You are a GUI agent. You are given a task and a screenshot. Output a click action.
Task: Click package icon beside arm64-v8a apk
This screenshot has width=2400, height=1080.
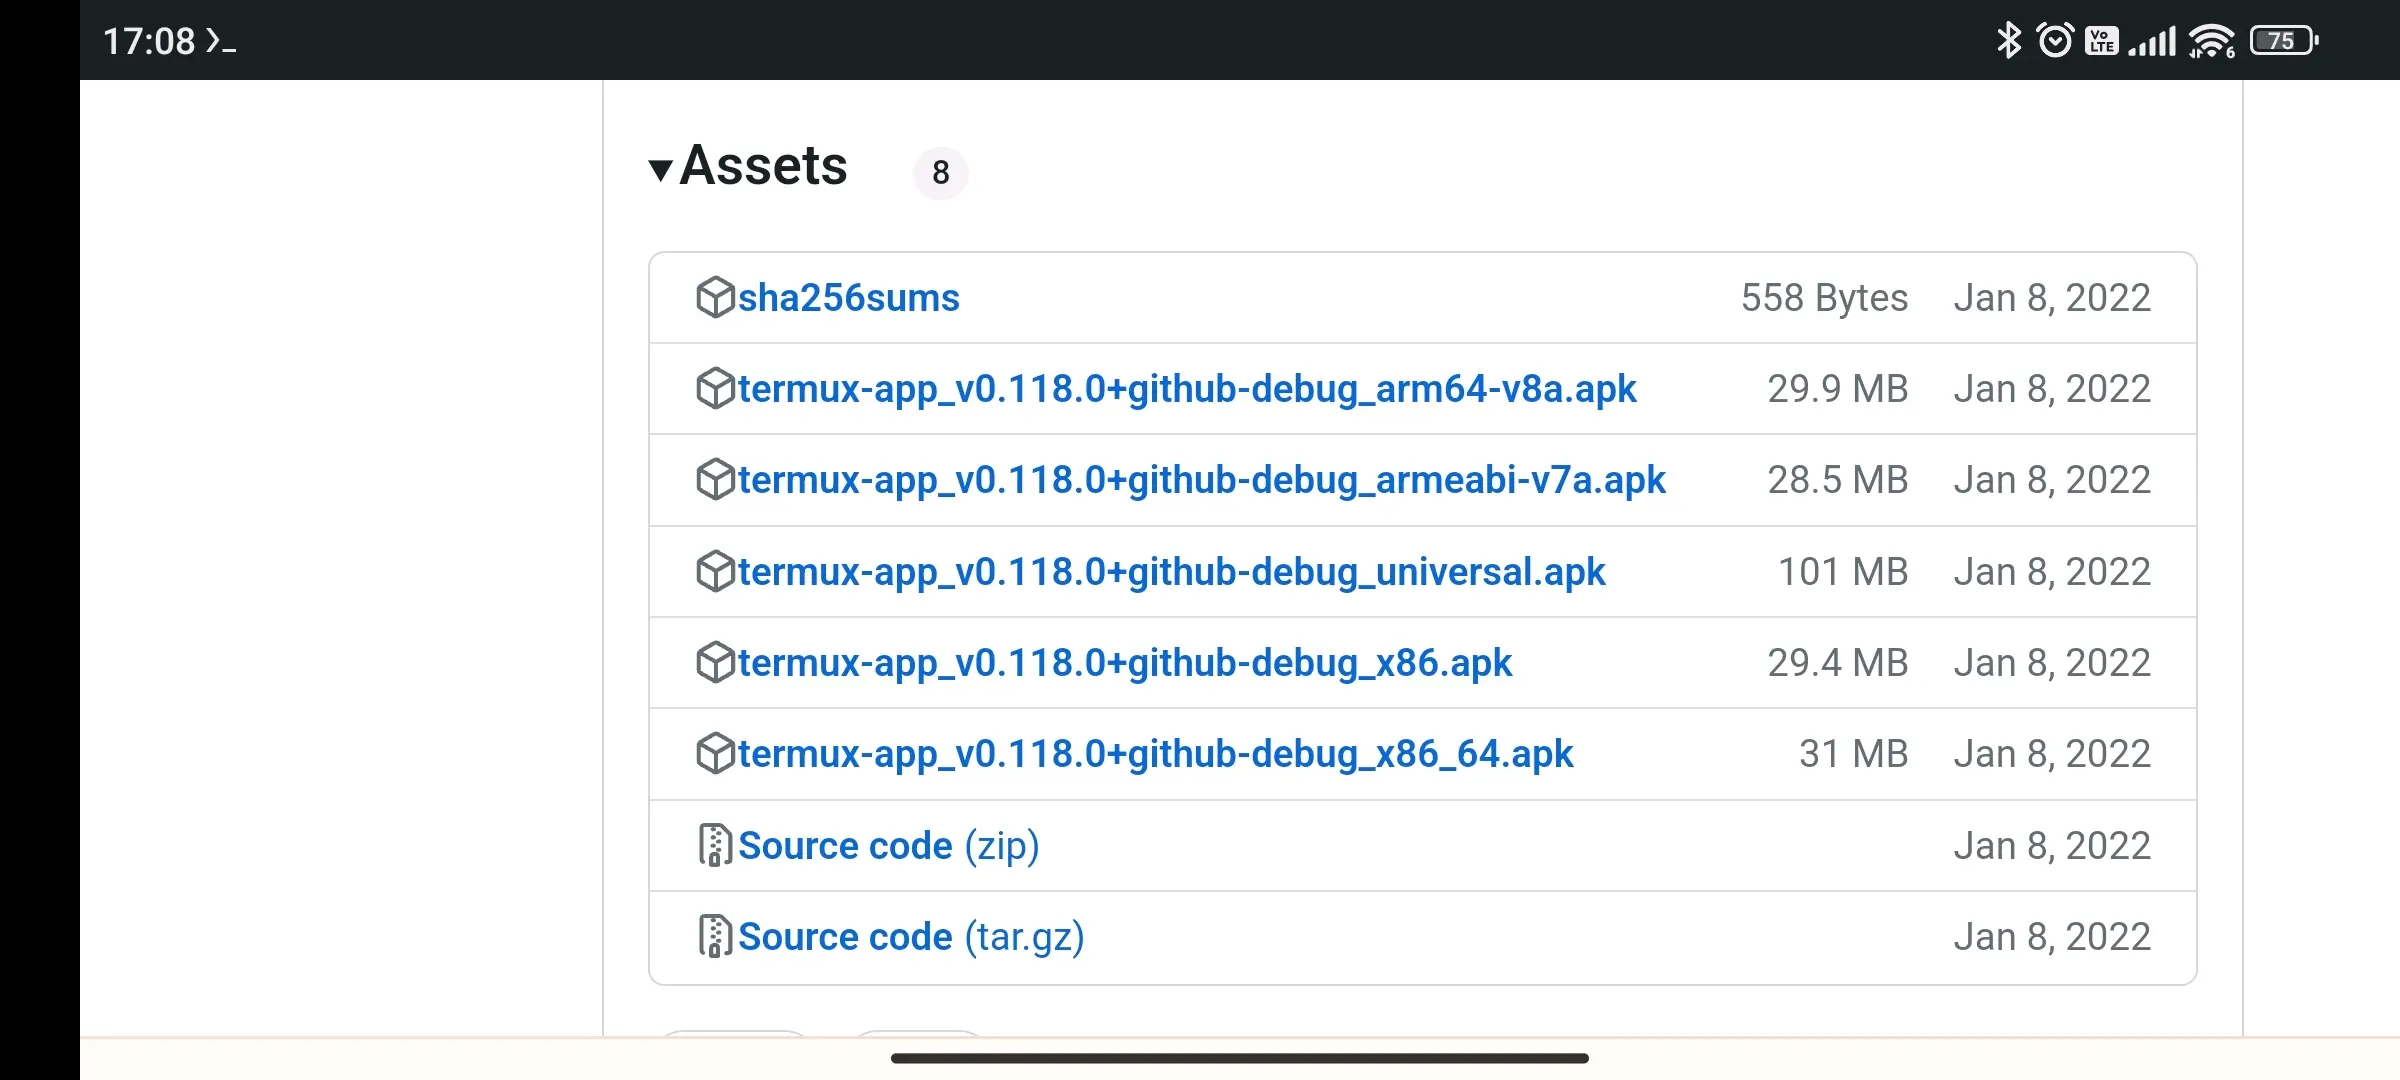[x=715, y=388]
